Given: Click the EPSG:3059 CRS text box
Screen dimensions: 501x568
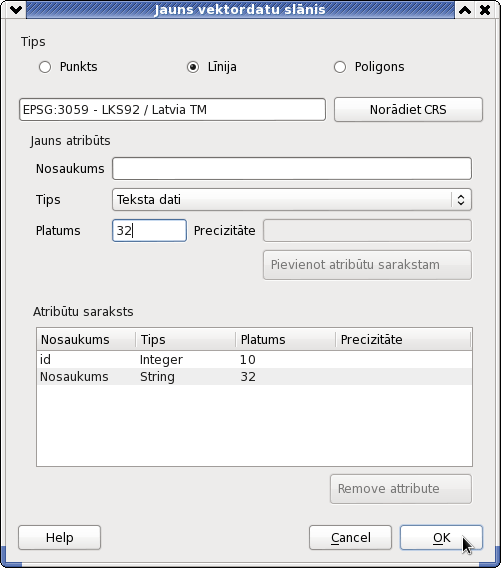Looking at the screenshot, I should pos(172,109).
